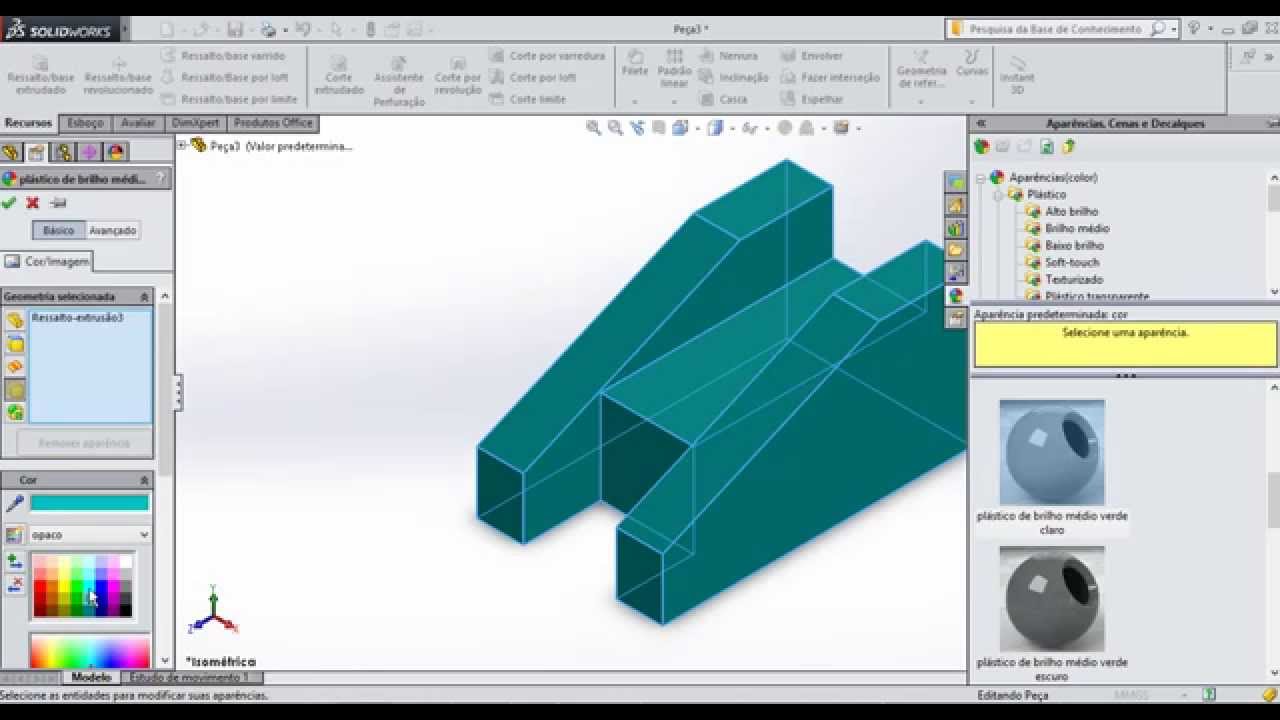Screen dimensions: 1280x720
Task: Select the Avançado mode toggle
Action: pos(113,231)
